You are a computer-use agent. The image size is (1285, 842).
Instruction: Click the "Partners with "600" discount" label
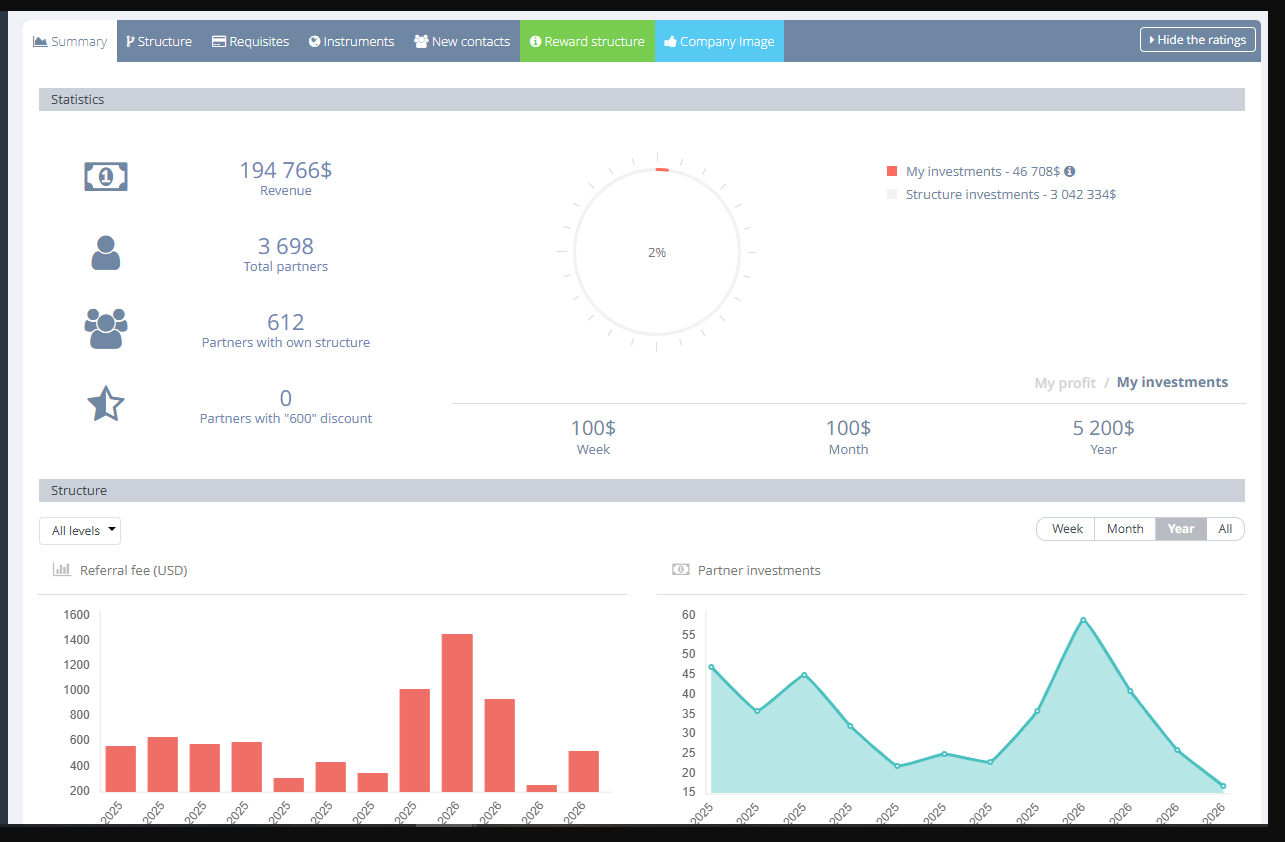tap(286, 419)
